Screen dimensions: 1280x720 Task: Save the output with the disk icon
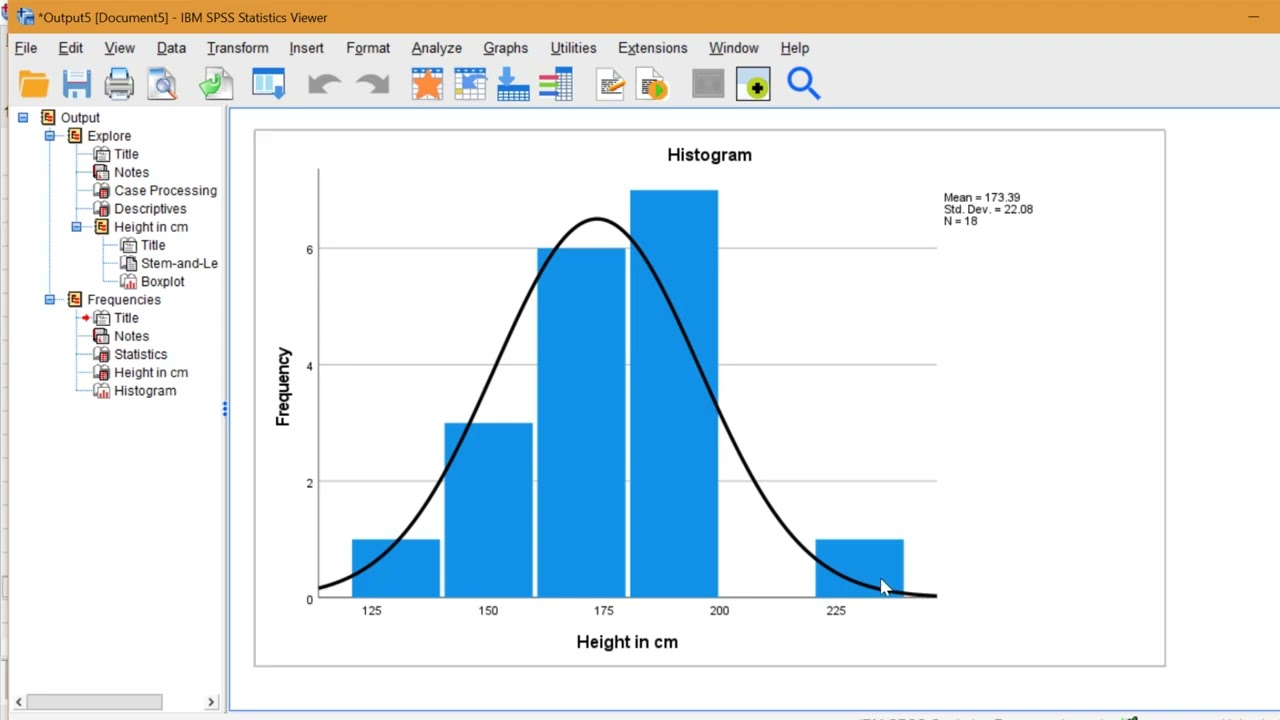(76, 85)
